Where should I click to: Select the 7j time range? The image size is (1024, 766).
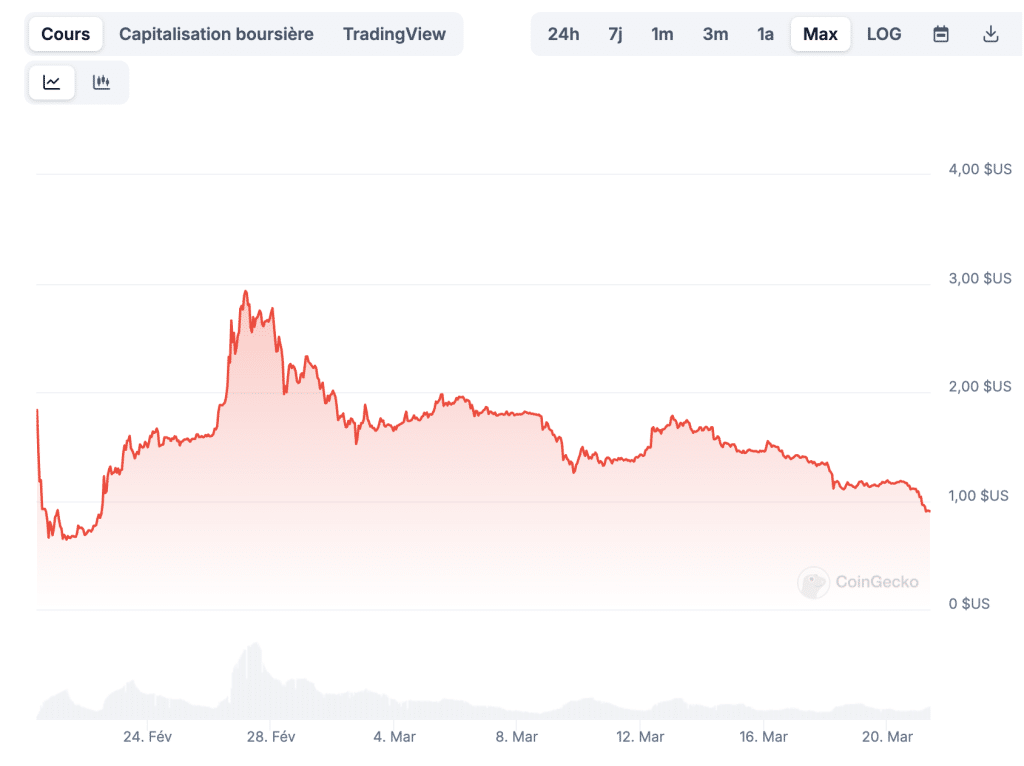615,34
